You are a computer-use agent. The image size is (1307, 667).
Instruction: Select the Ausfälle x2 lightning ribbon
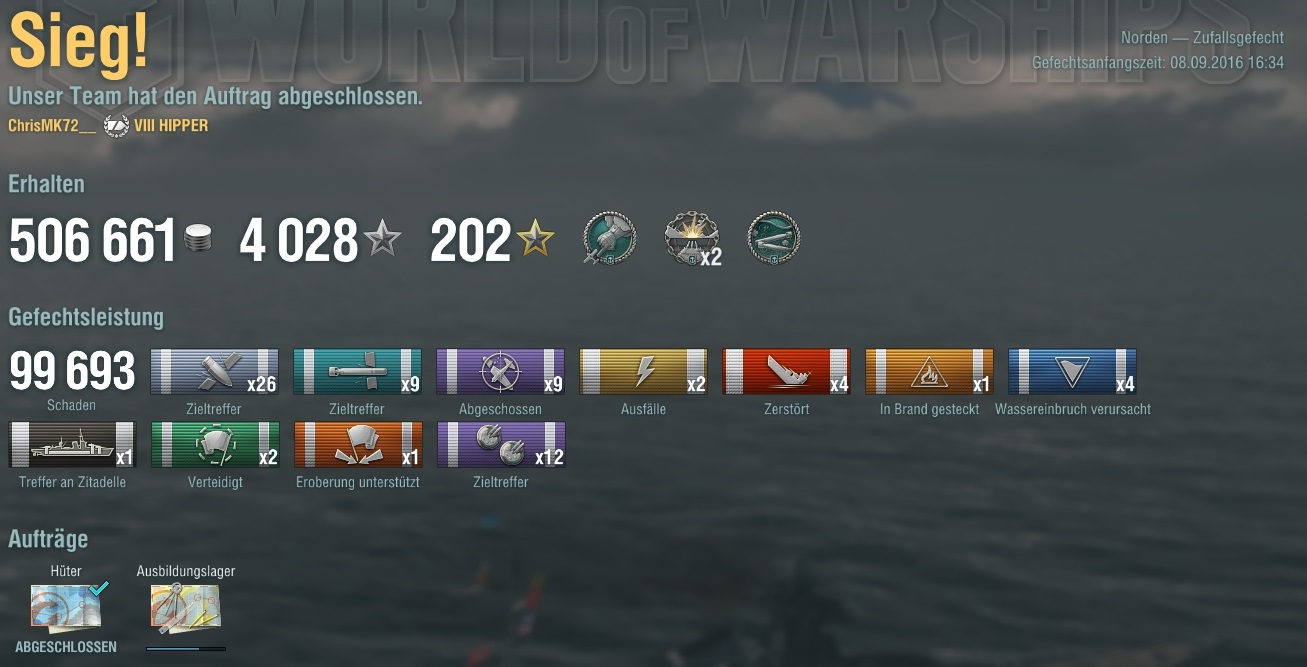pos(643,372)
